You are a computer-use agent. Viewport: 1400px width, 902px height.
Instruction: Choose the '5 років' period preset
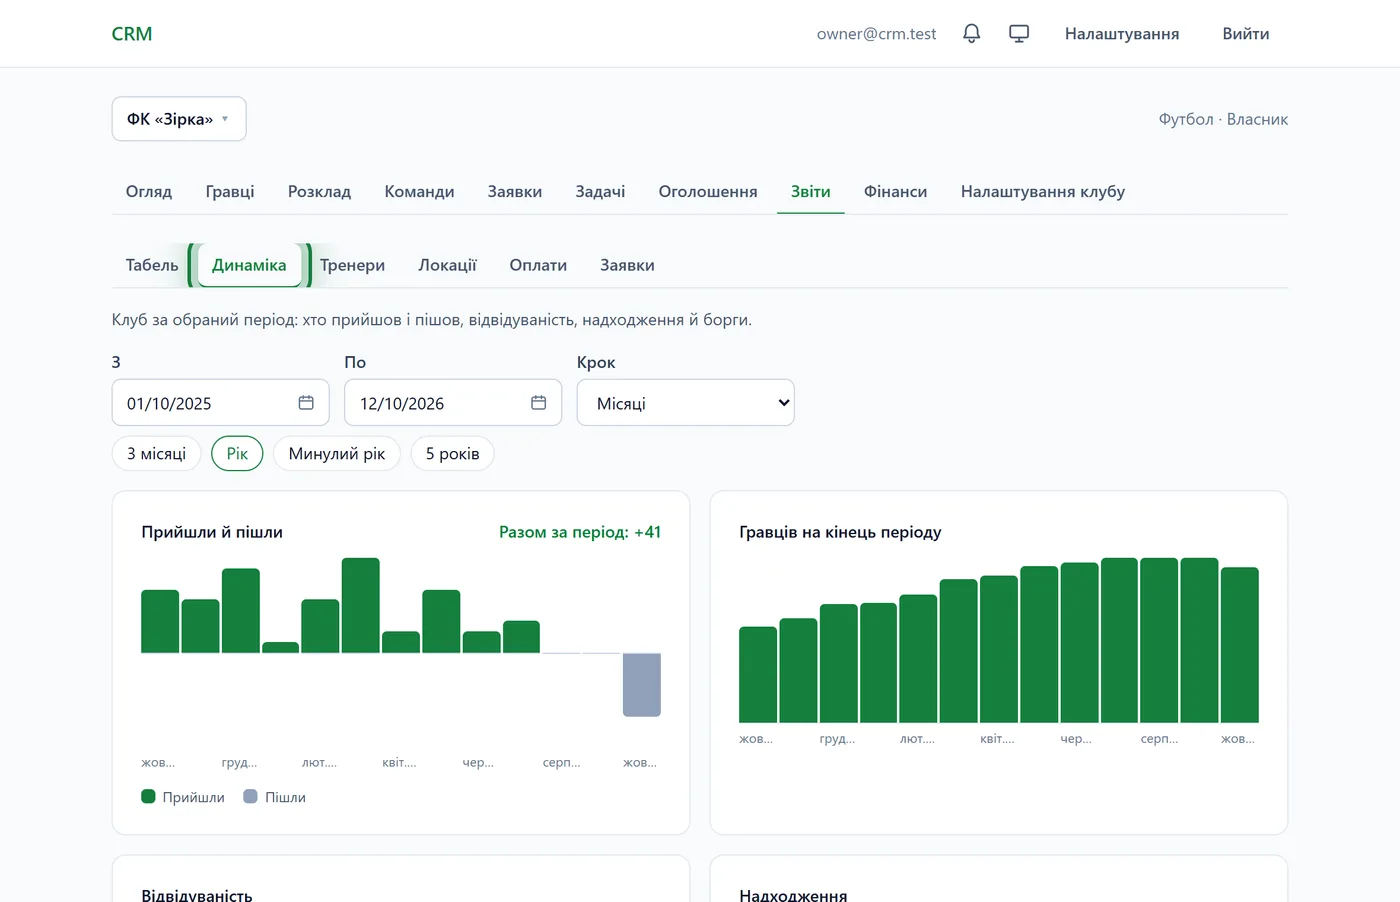tap(452, 453)
